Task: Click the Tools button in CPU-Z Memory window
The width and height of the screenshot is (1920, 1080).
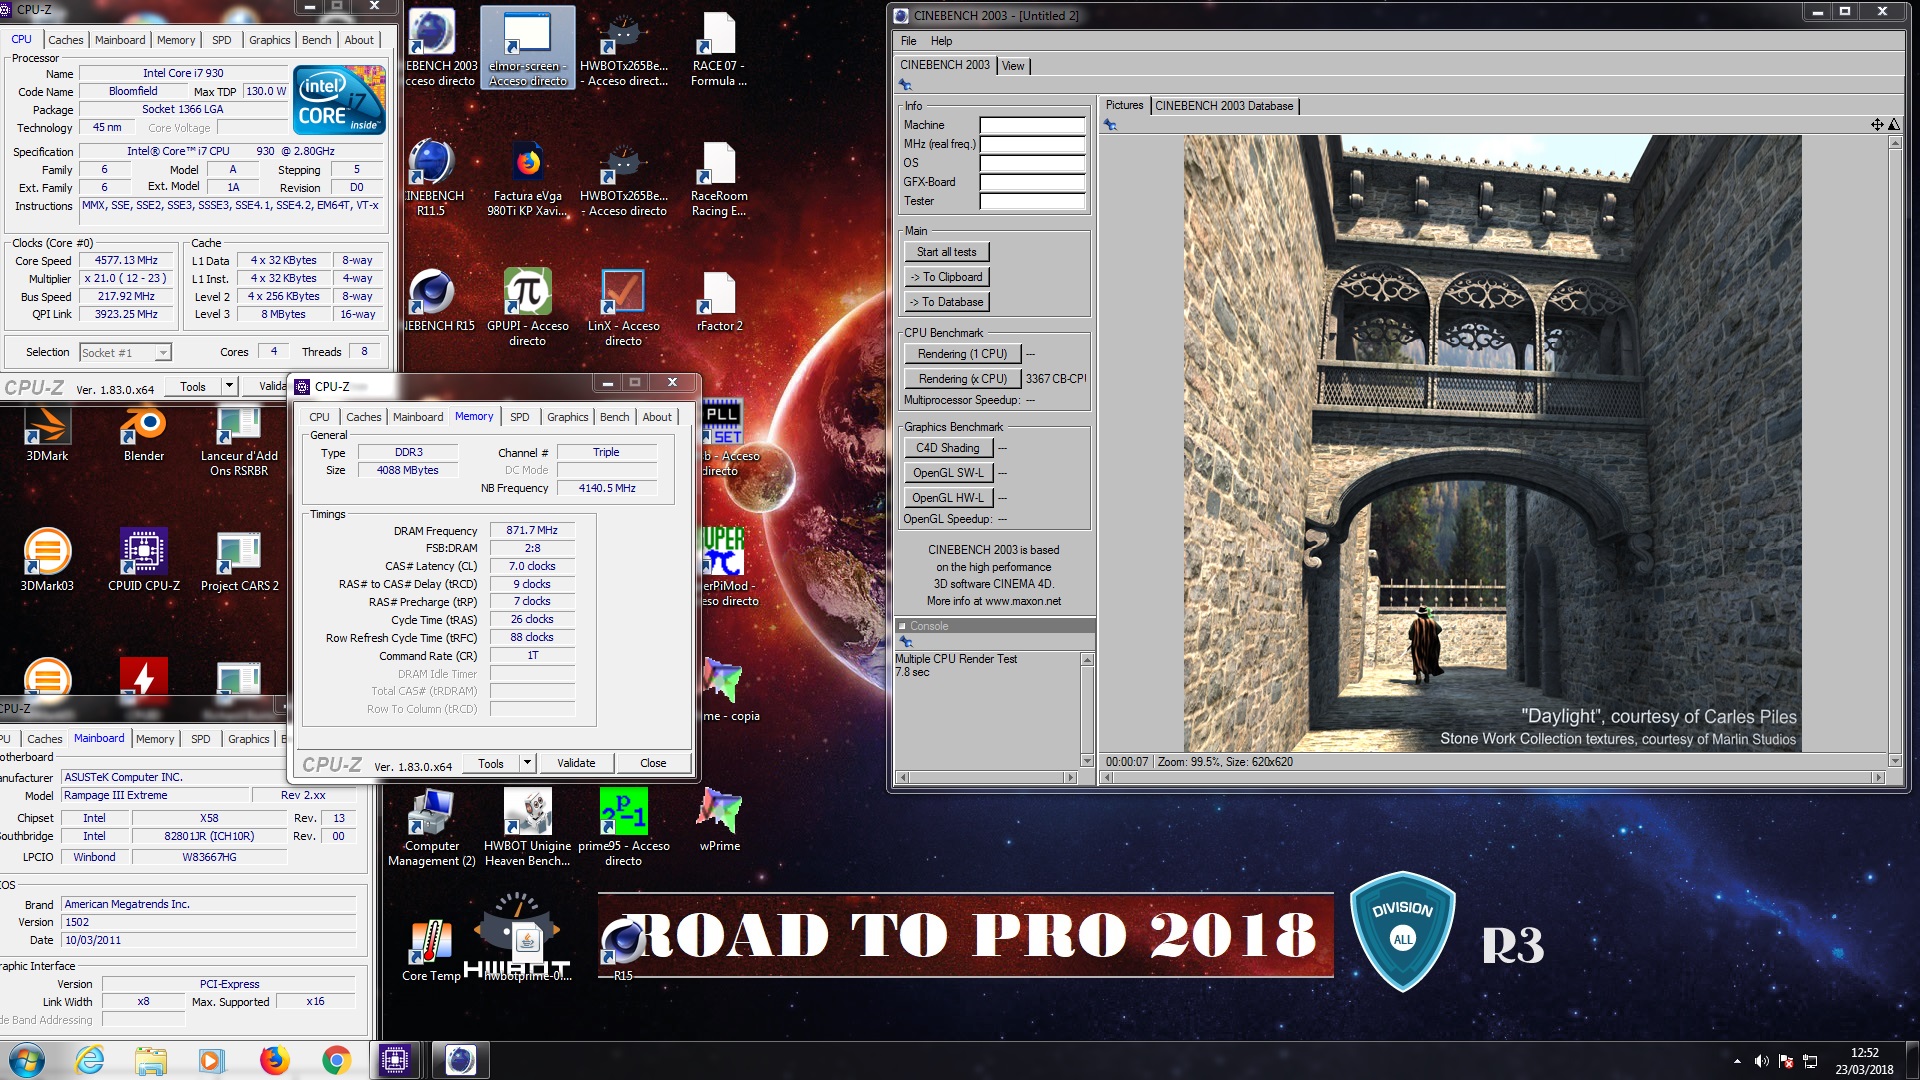Action: [x=491, y=763]
